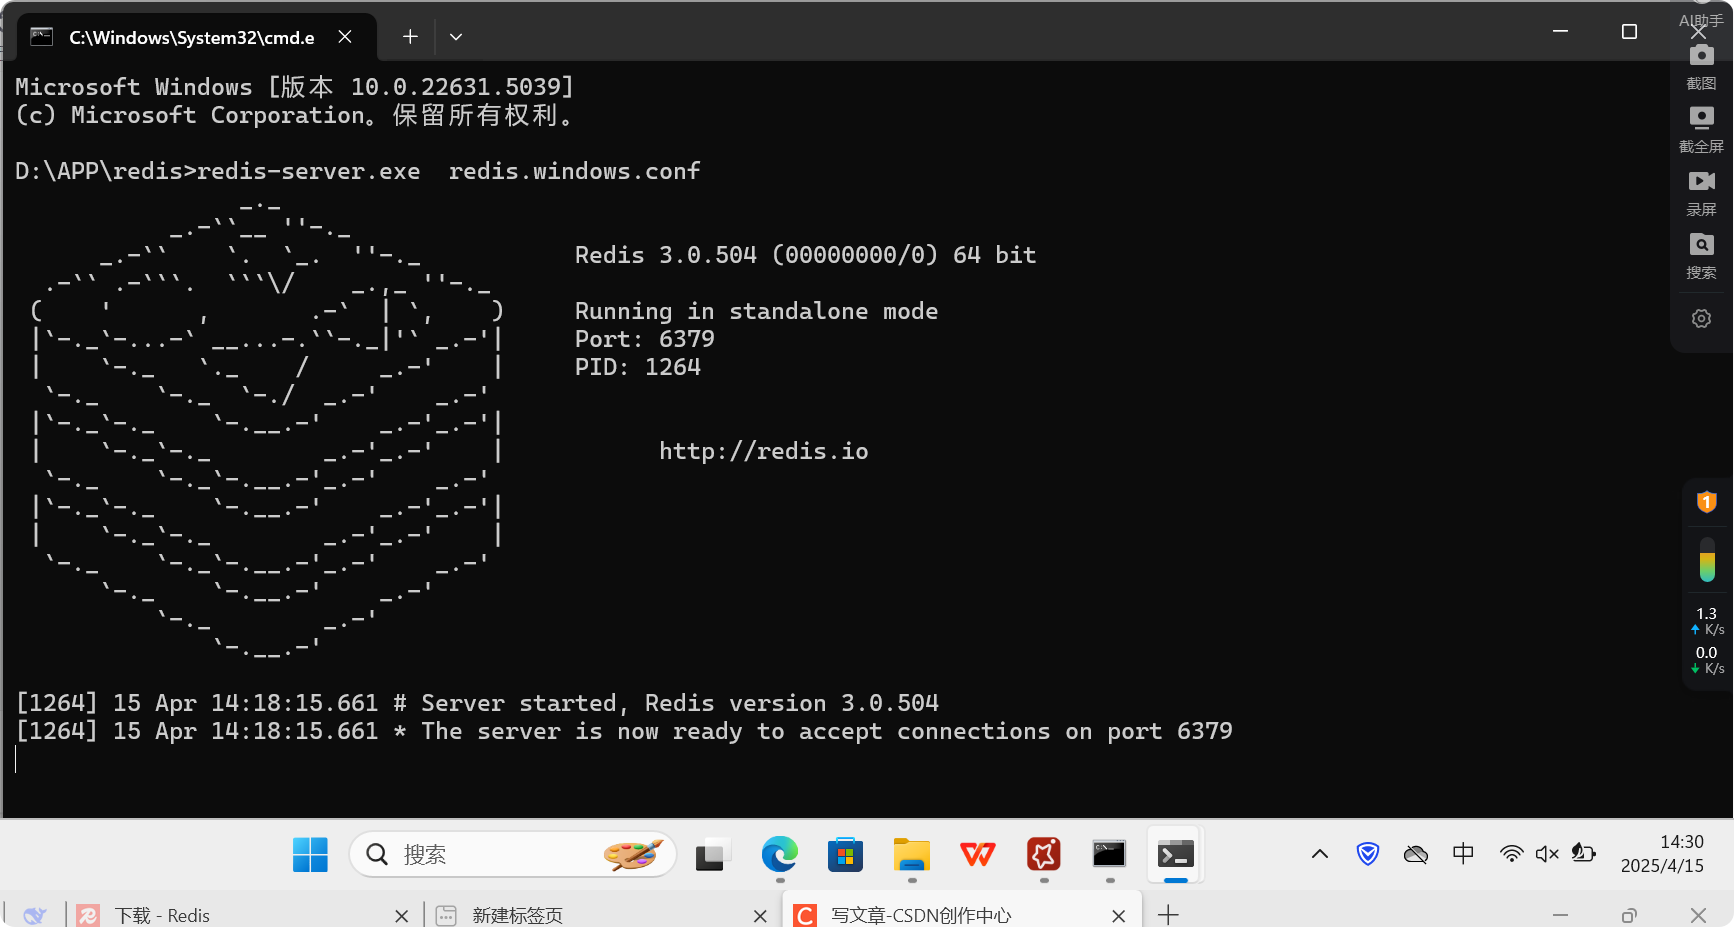Click 'Running in standalone mode' text
The height and width of the screenshot is (927, 1734).
756,311
